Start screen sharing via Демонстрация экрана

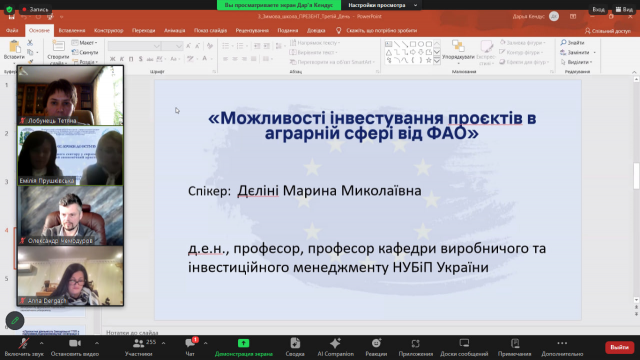click(x=244, y=347)
